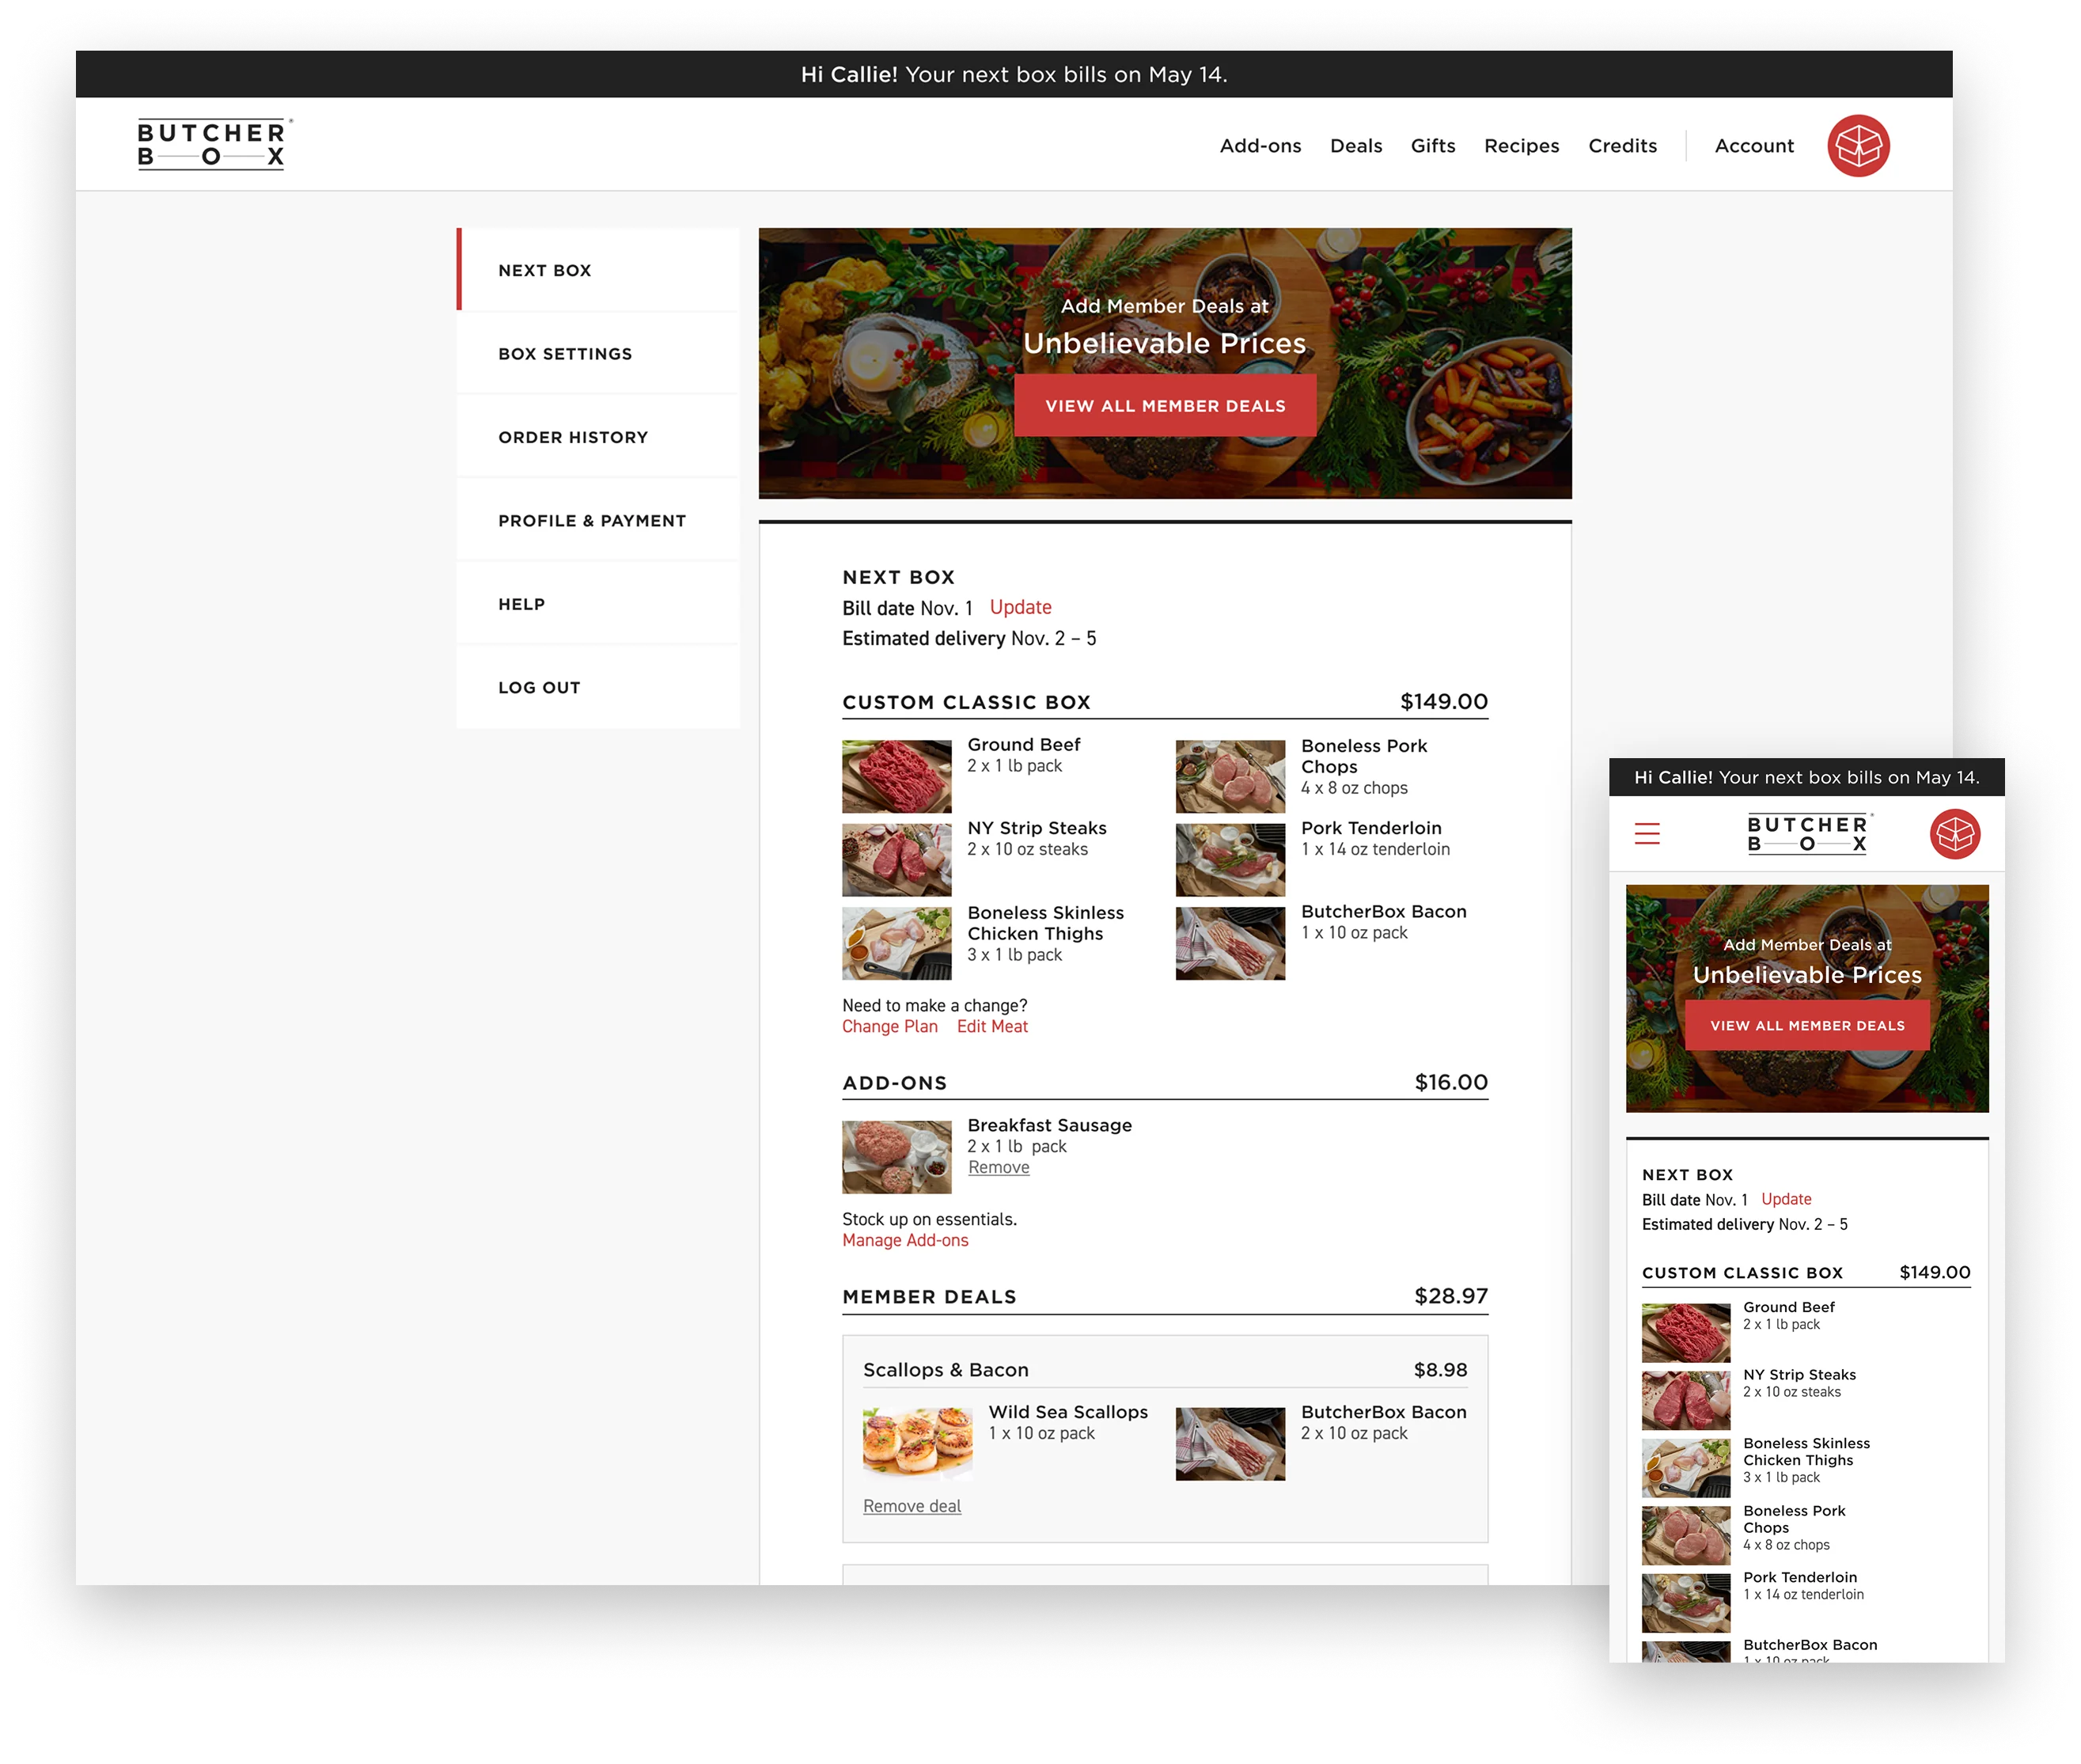
Task: Select Help in the sidebar
Action: (597, 604)
